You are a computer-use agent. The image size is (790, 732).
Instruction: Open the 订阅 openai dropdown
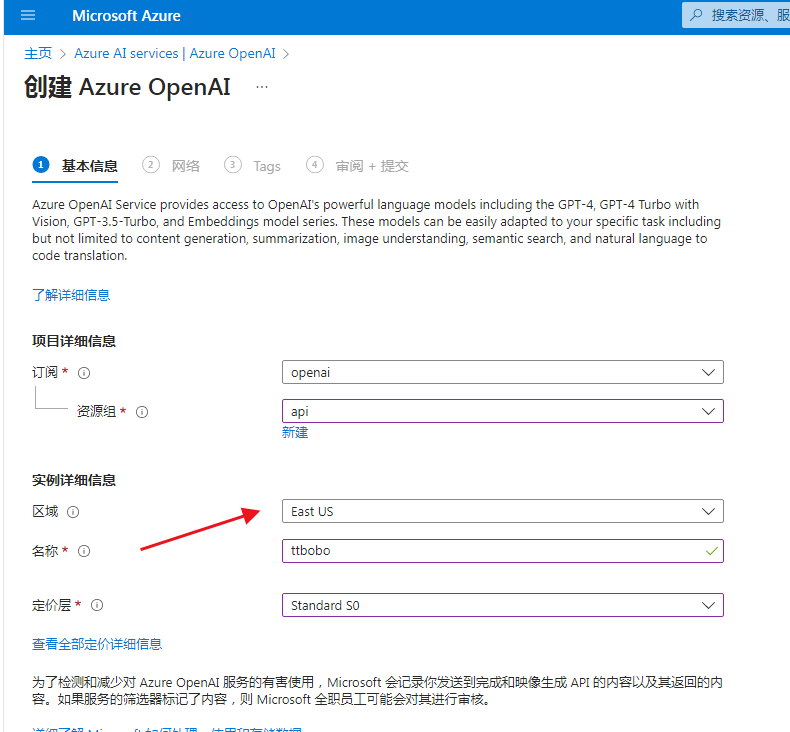click(503, 372)
